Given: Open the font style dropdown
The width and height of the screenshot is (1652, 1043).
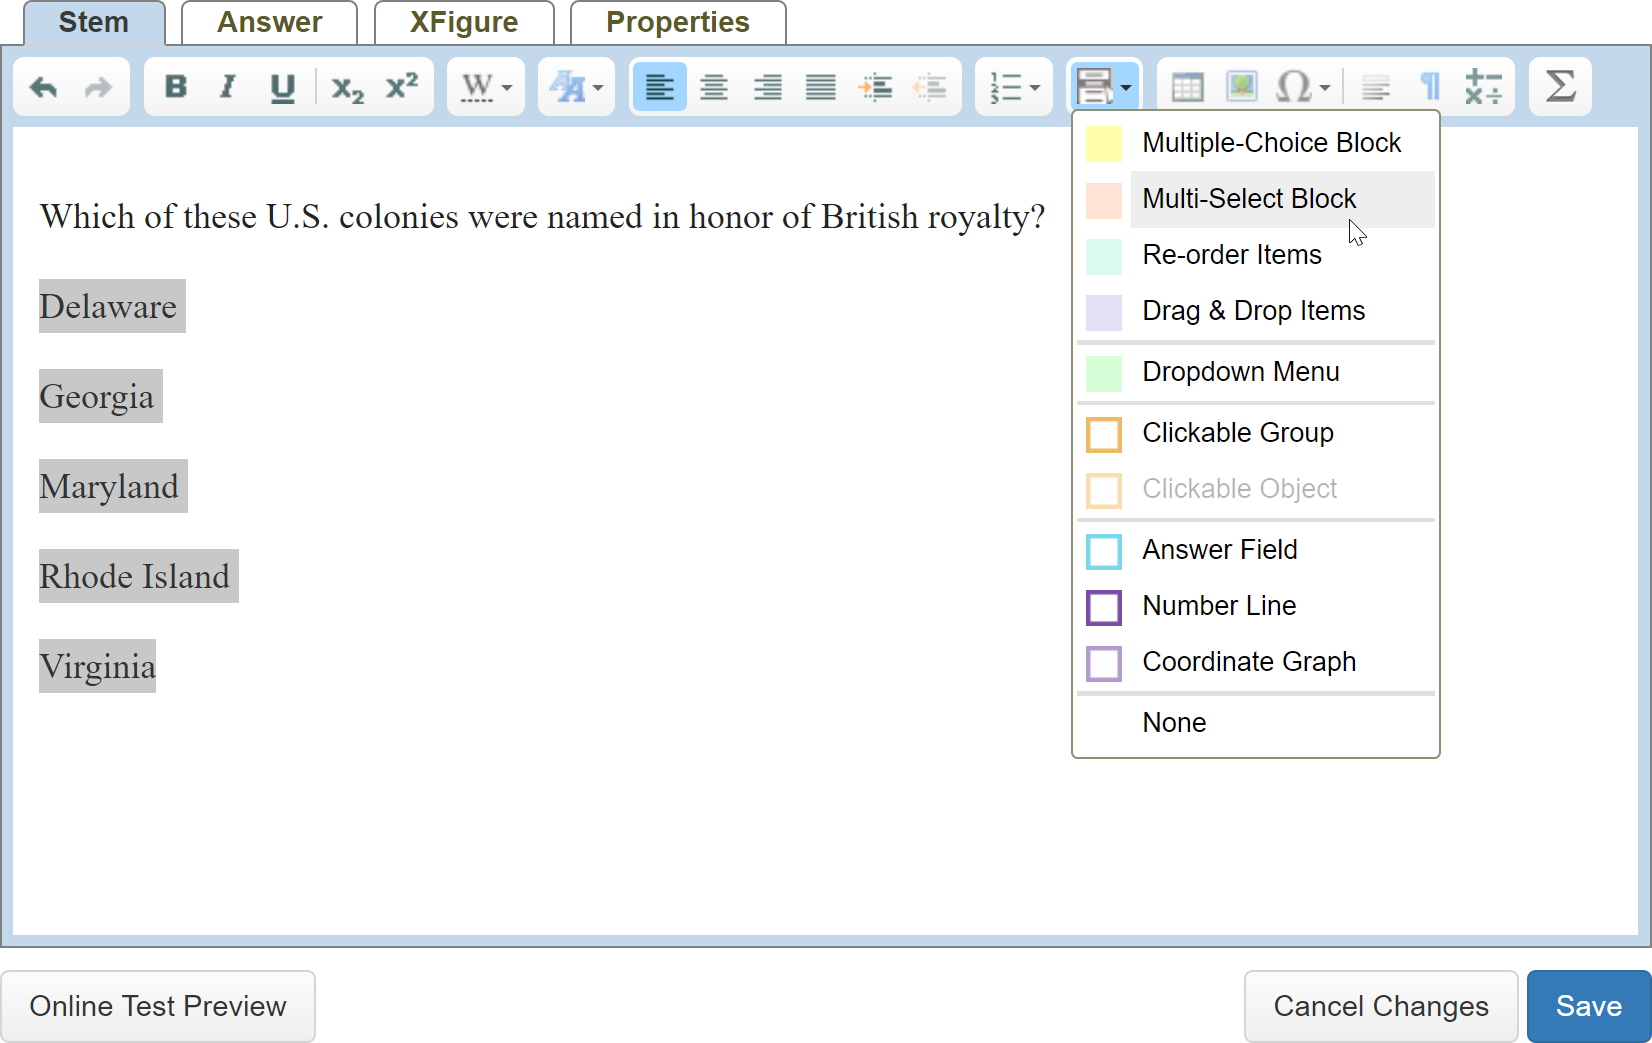Looking at the screenshot, I should pyautogui.click(x=576, y=87).
